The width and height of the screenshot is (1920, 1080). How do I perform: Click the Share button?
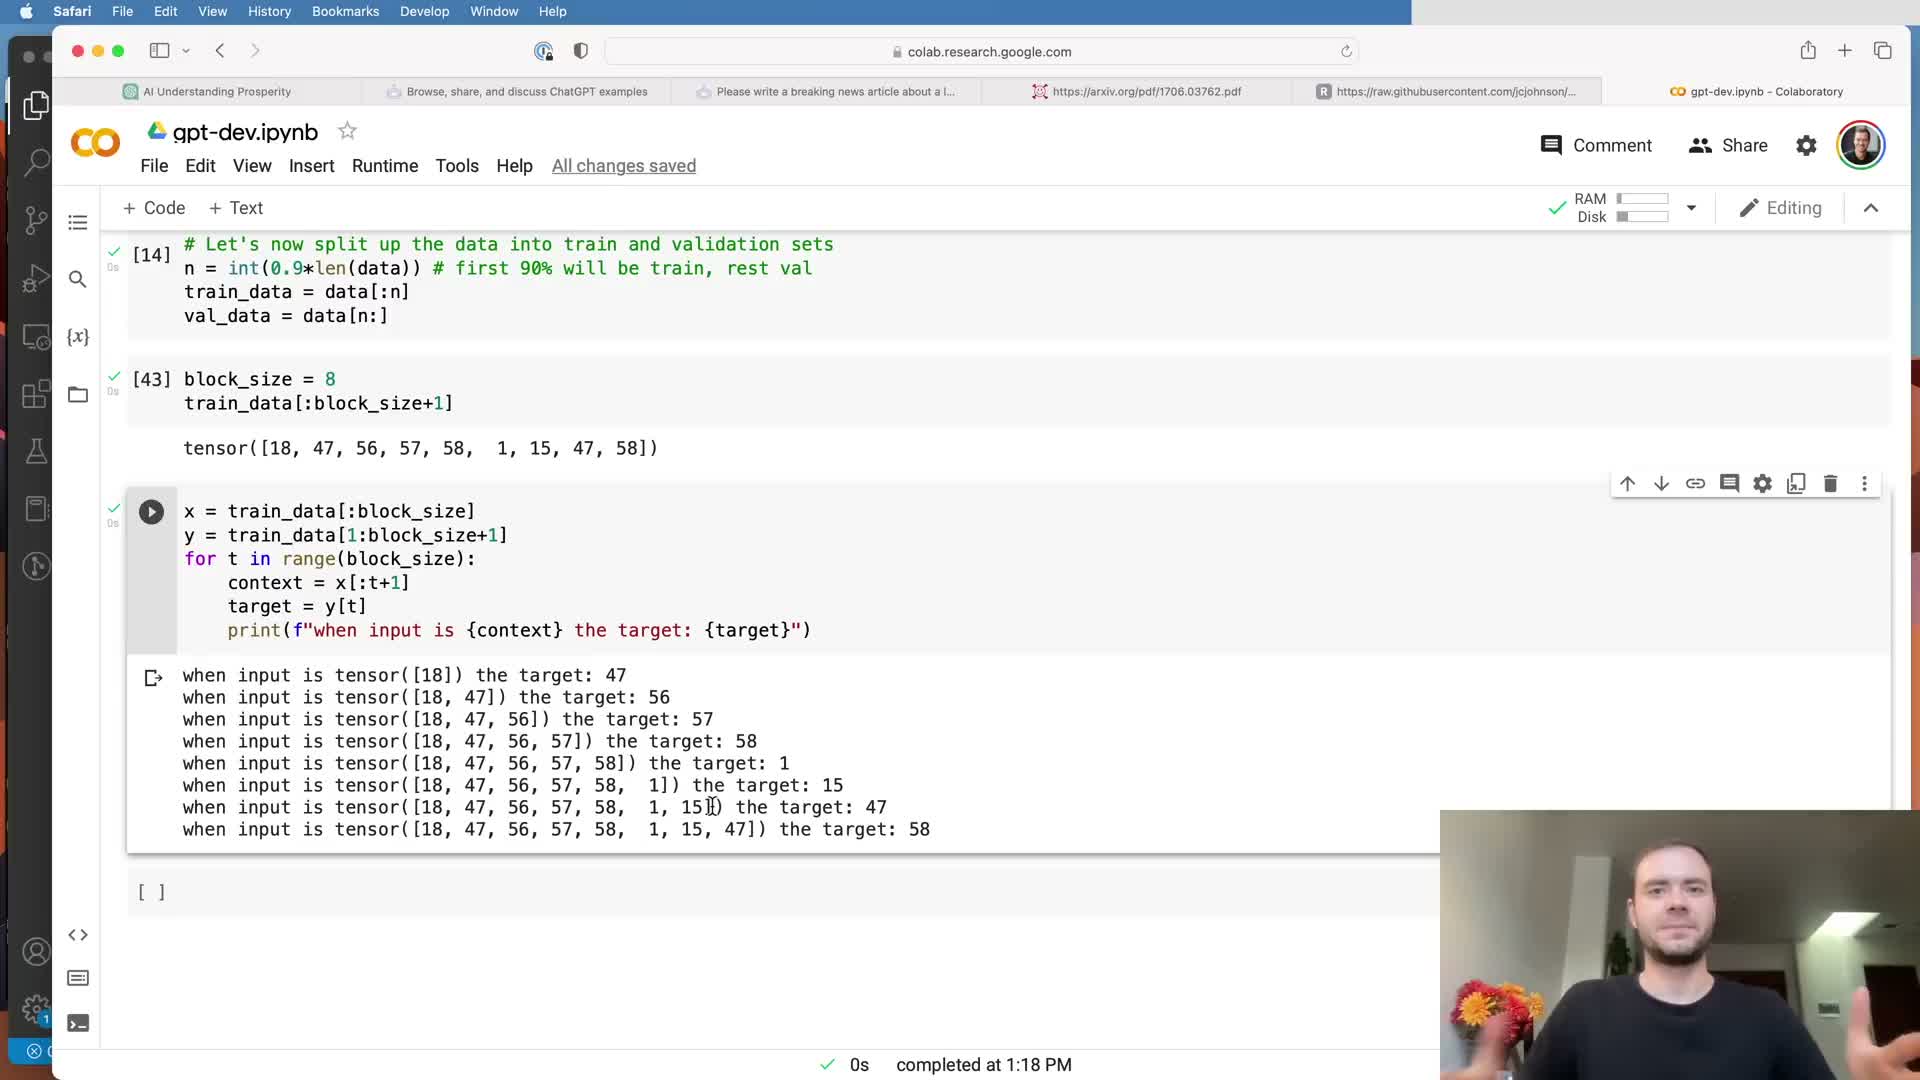(x=1728, y=146)
